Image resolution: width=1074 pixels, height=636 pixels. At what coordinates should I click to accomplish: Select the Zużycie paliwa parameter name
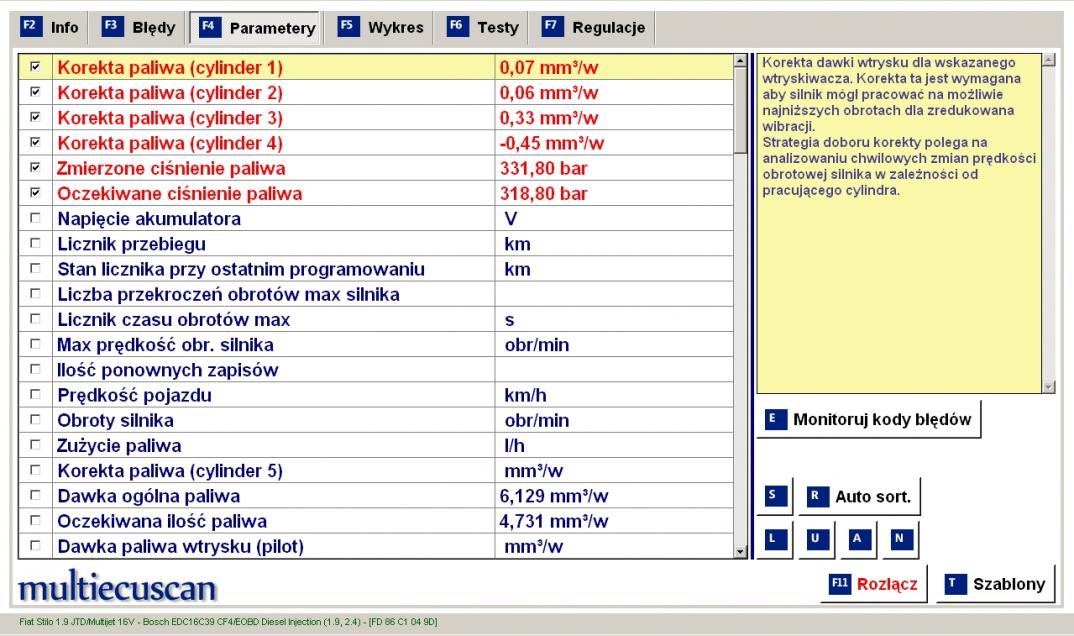pos(119,446)
